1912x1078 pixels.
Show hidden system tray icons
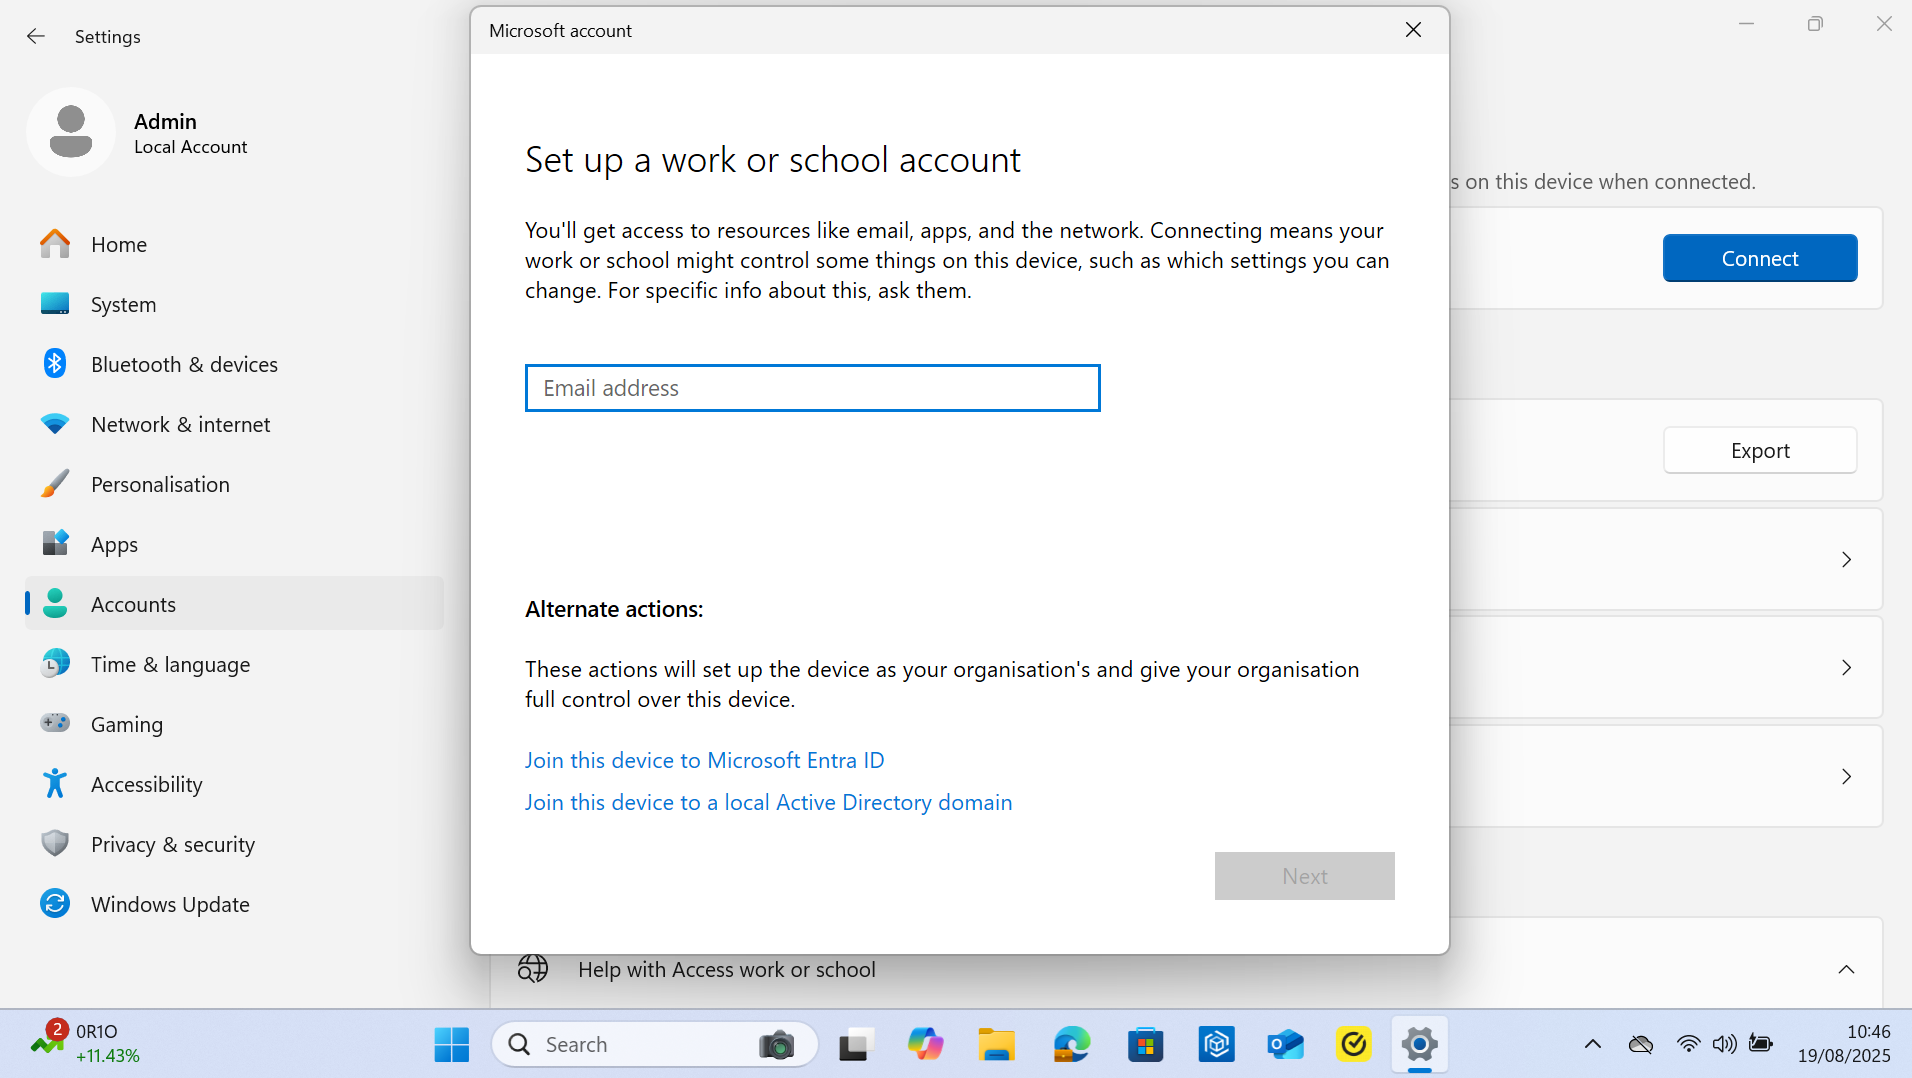pos(1593,1045)
